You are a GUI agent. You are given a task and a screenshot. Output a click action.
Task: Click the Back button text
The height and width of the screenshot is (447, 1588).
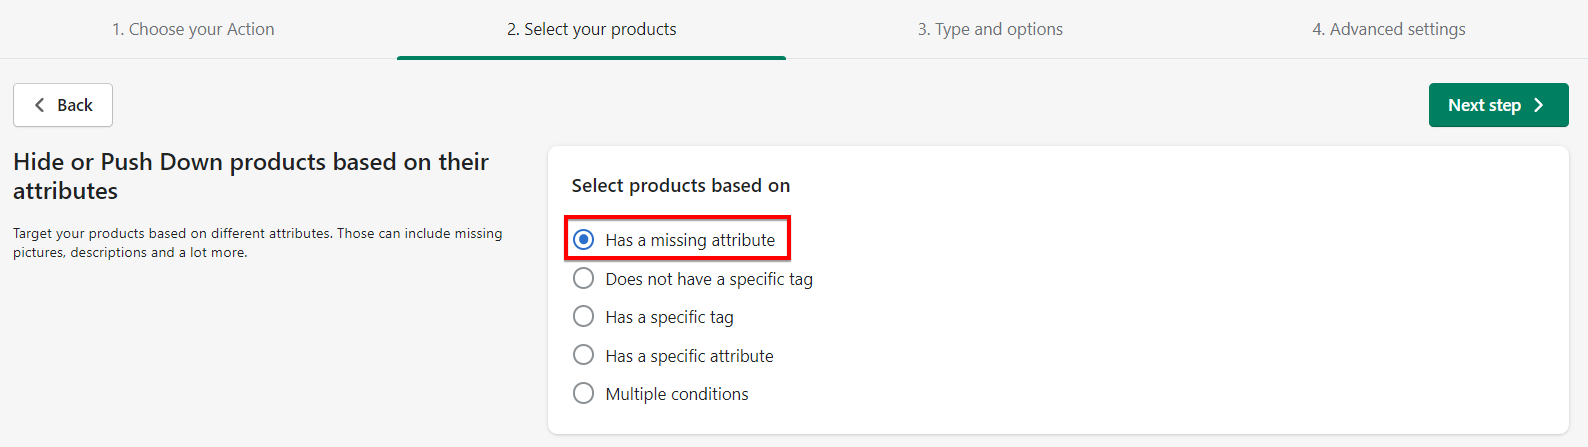(75, 105)
